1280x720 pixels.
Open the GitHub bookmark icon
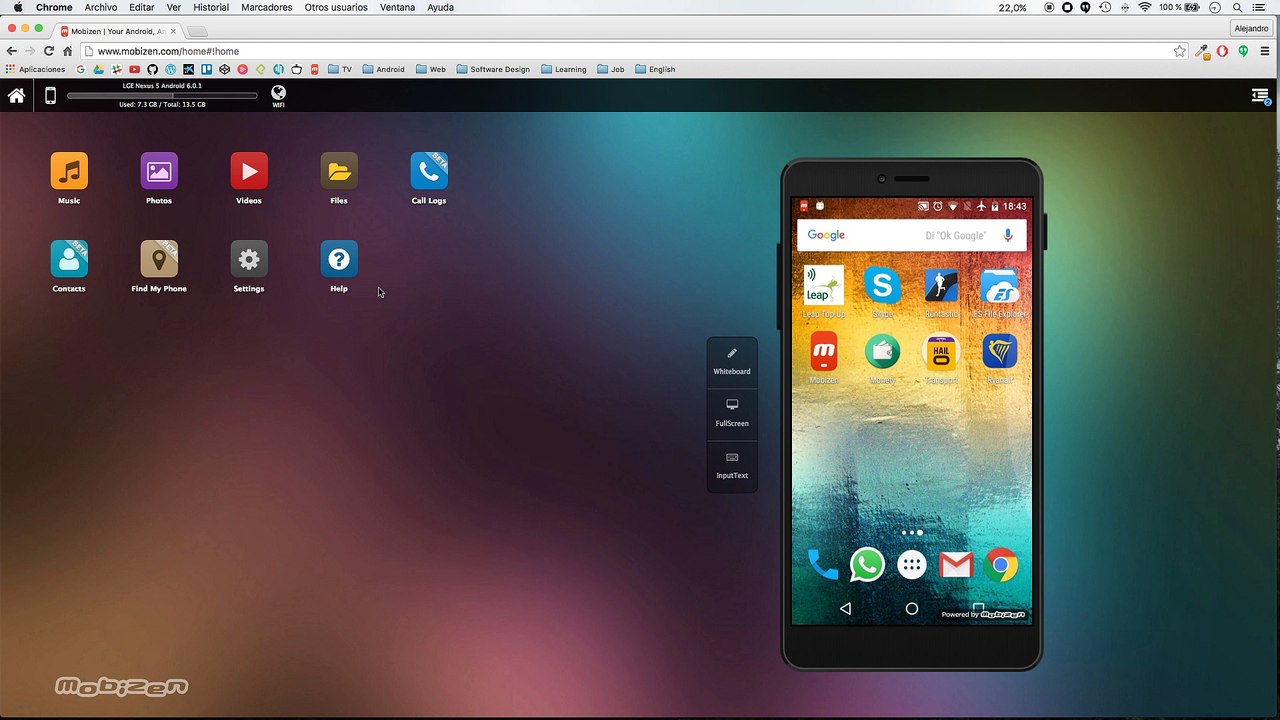click(x=152, y=69)
